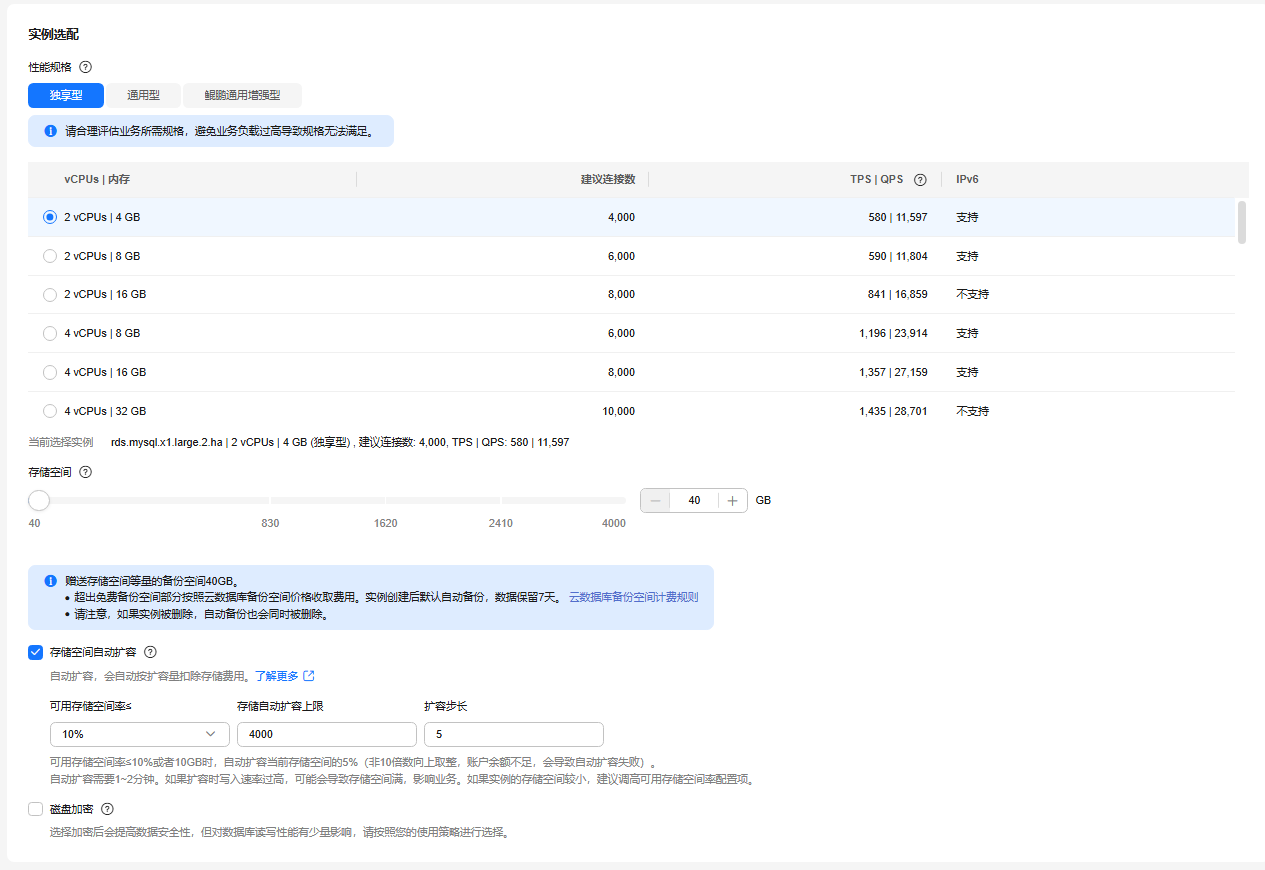
Task: Click external link icon after 了解更多
Action: 309,676
